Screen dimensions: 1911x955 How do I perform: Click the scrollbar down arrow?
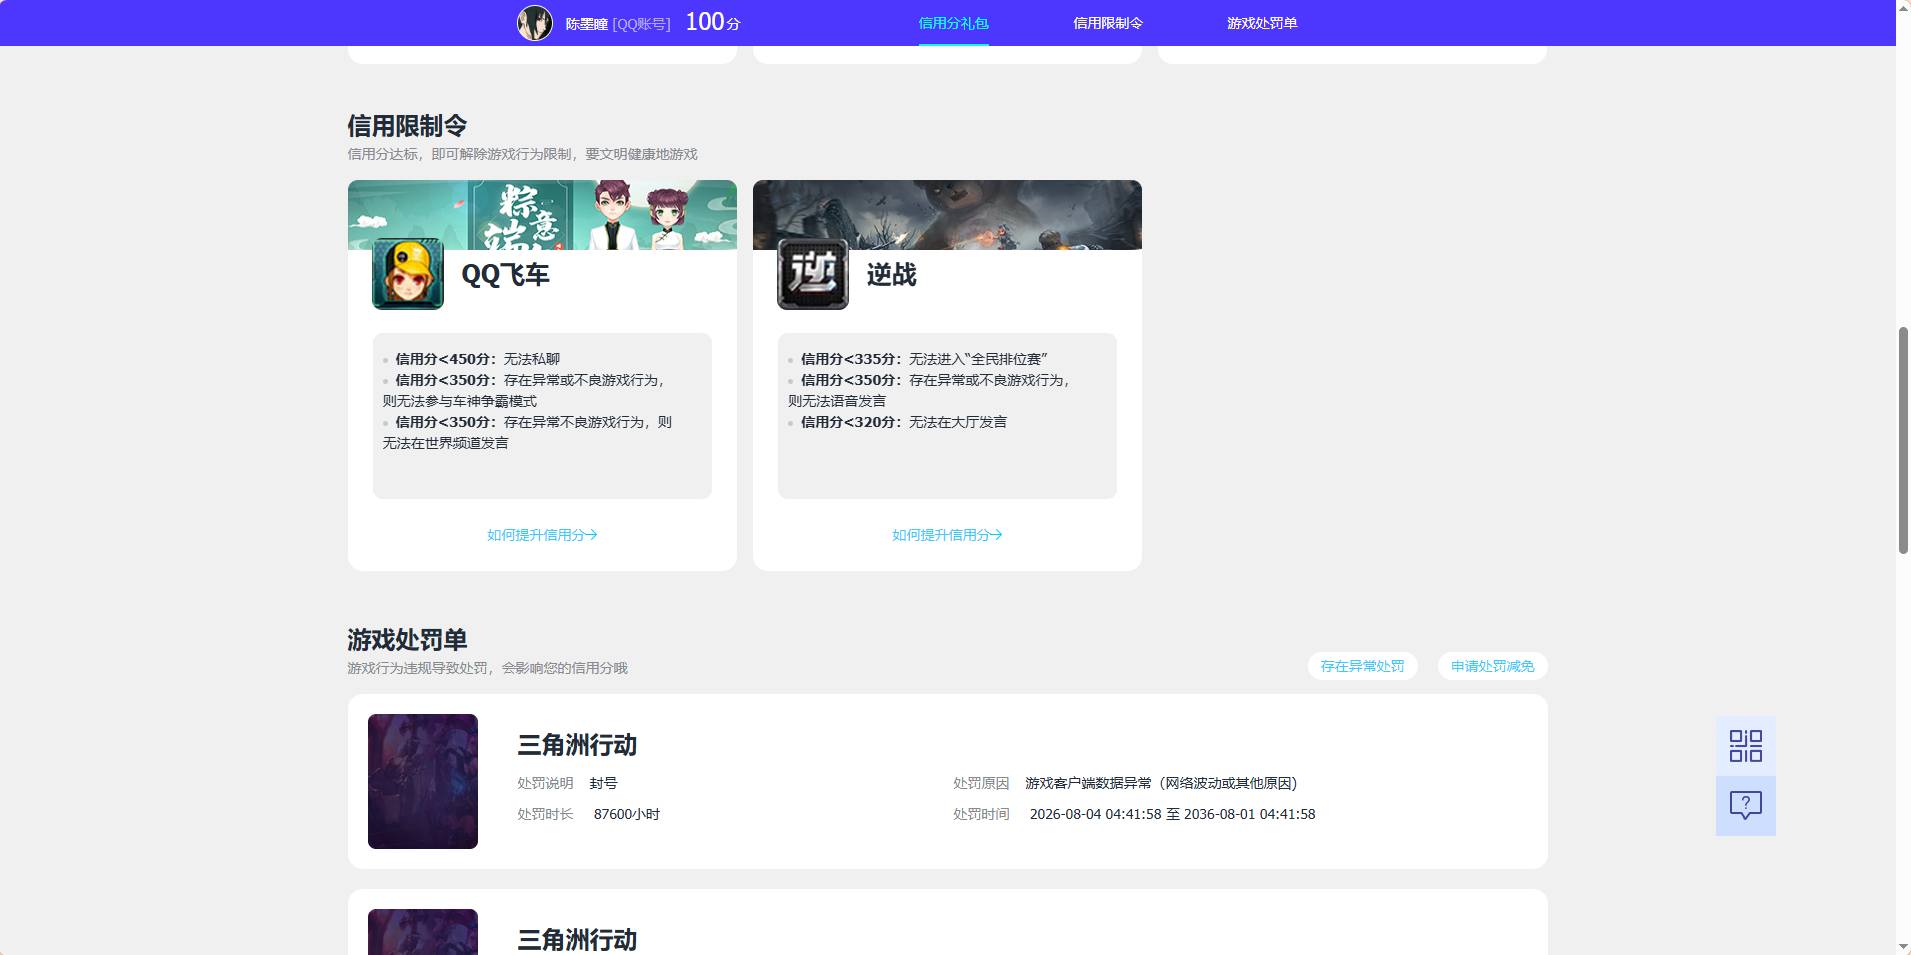[1903, 946]
